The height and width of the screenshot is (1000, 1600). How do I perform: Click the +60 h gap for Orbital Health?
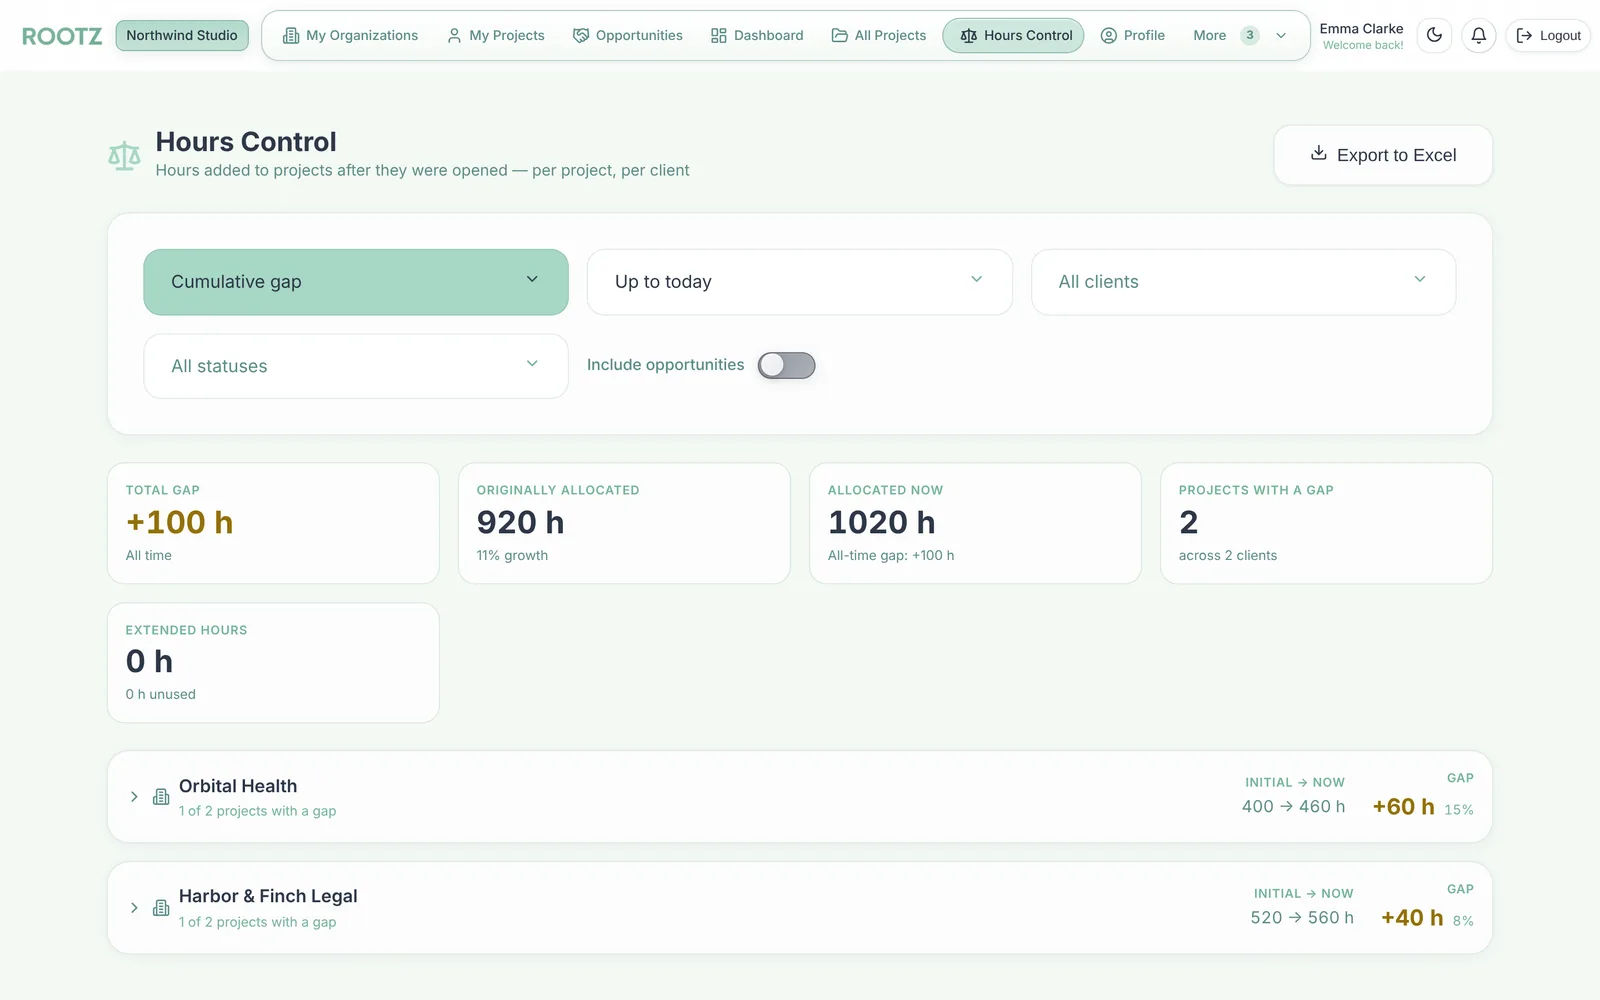click(1404, 807)
